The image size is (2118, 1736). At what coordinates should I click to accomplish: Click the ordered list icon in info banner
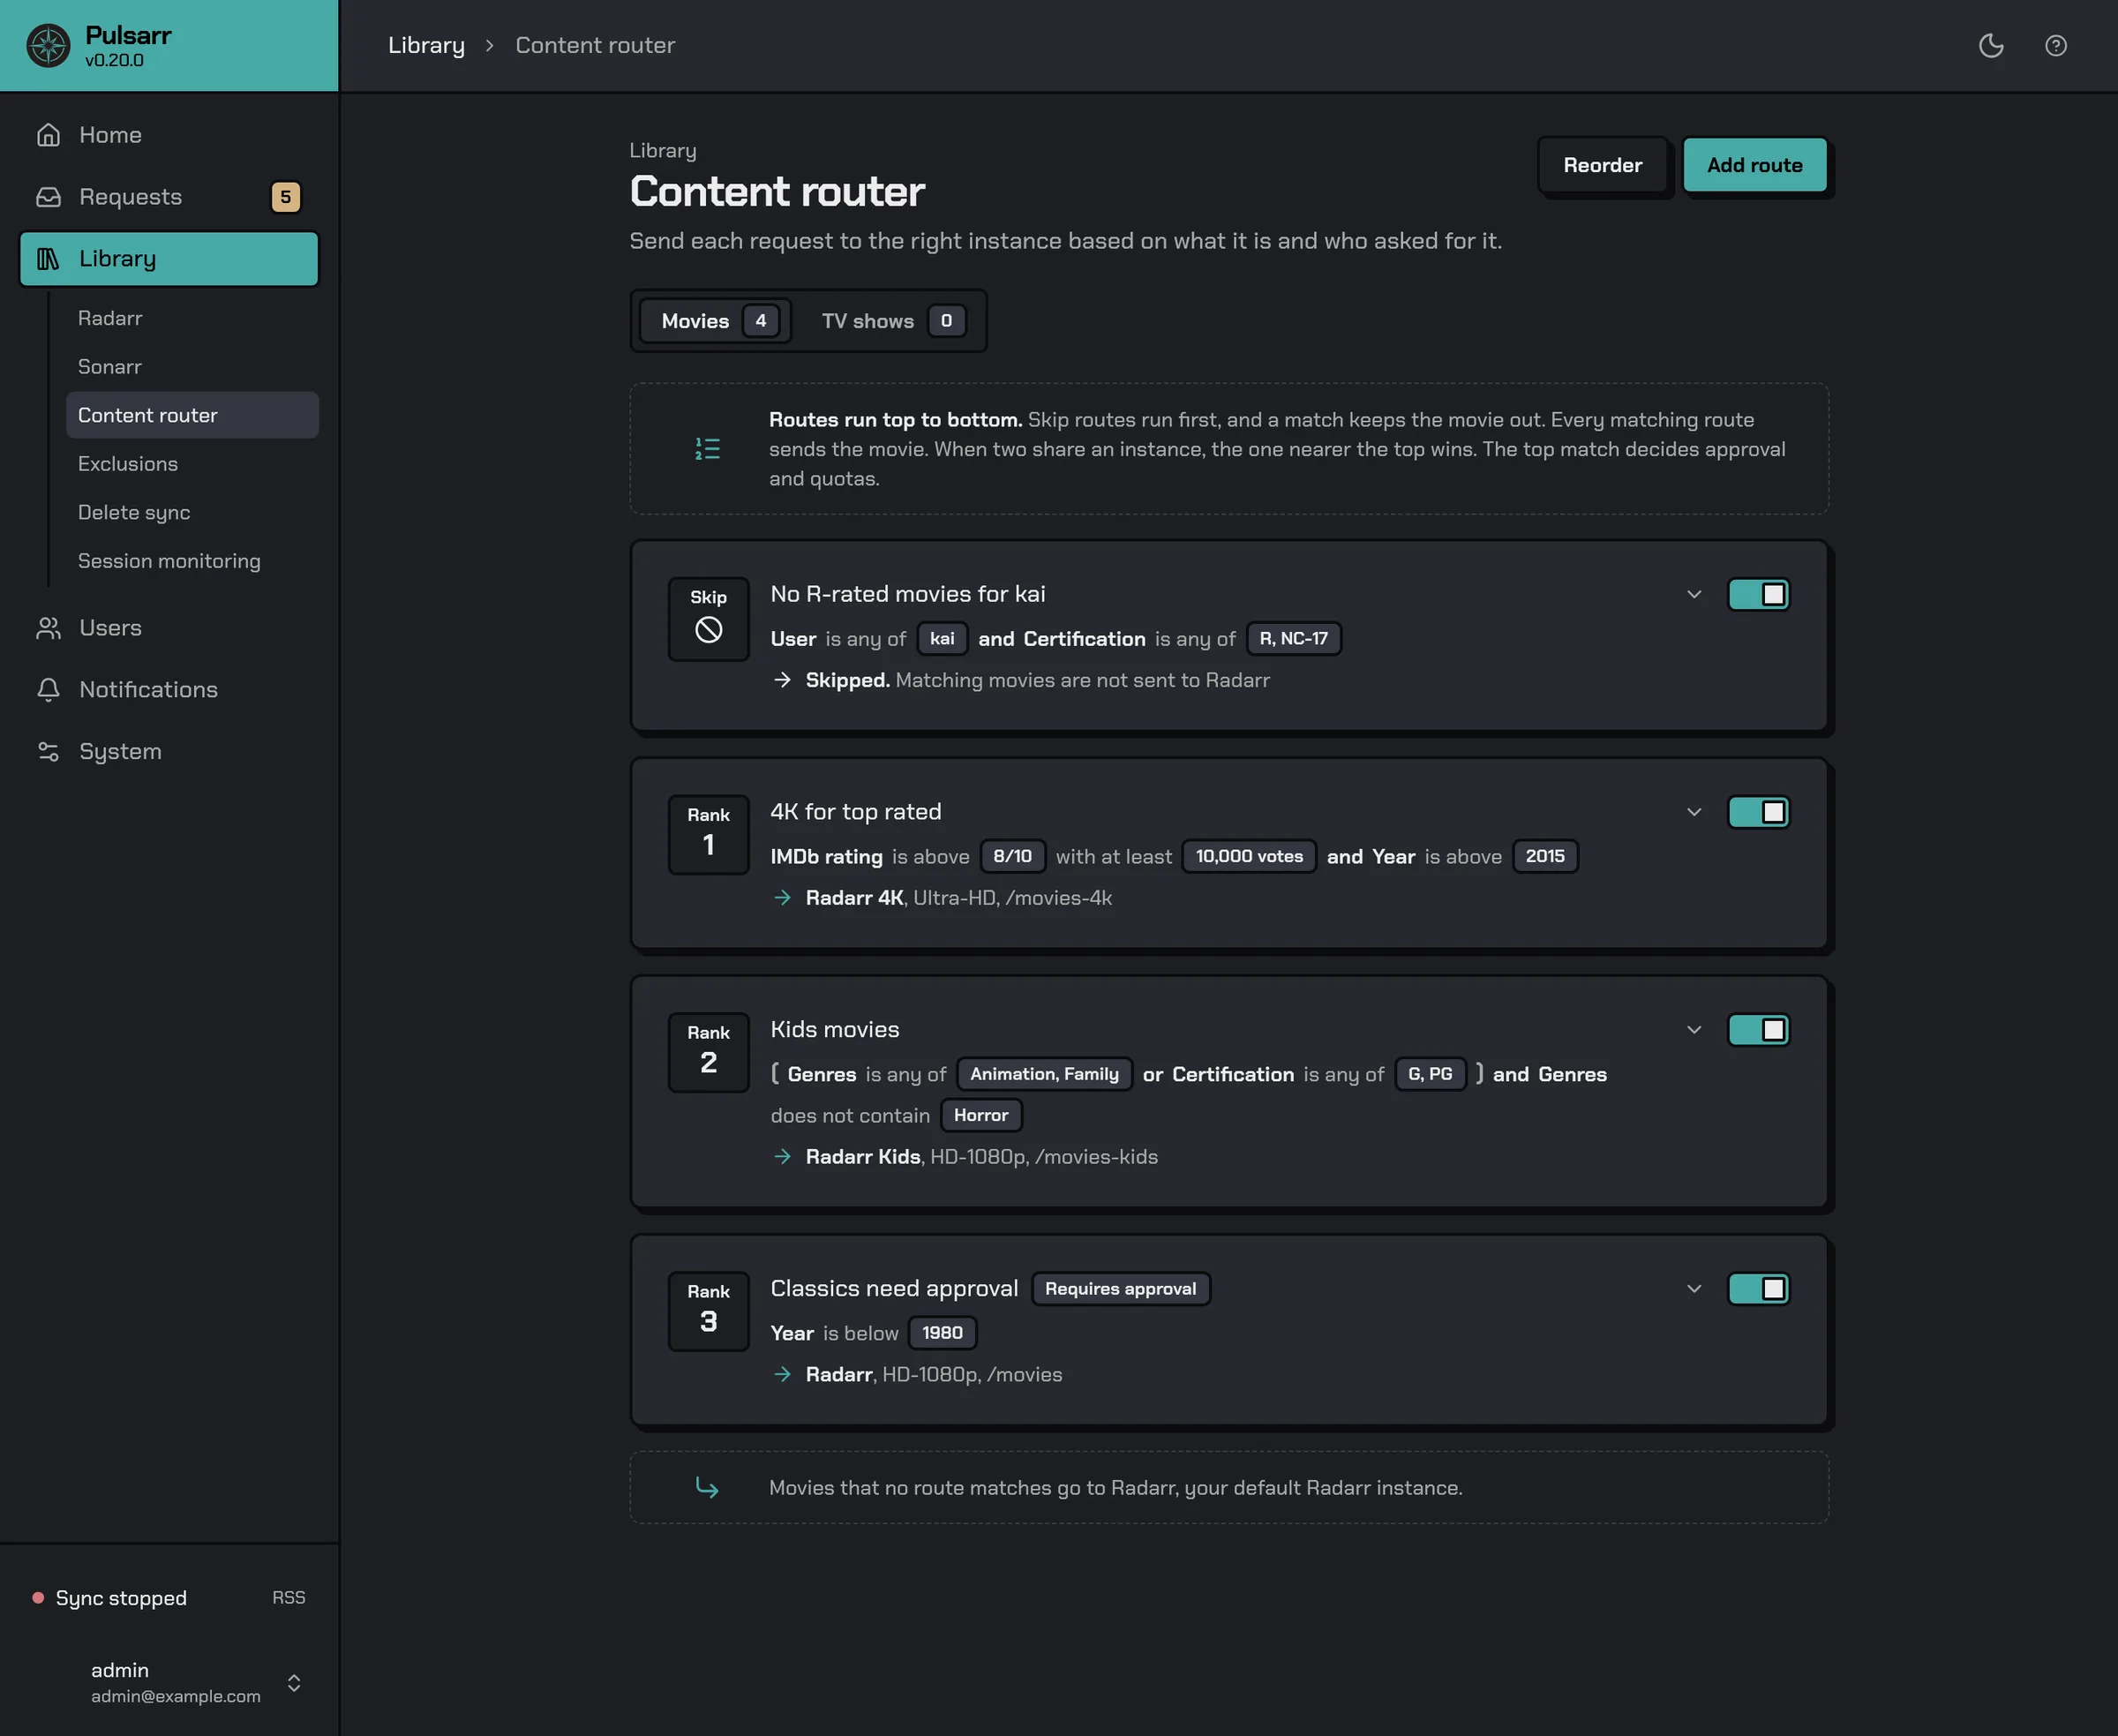[707, 449]
